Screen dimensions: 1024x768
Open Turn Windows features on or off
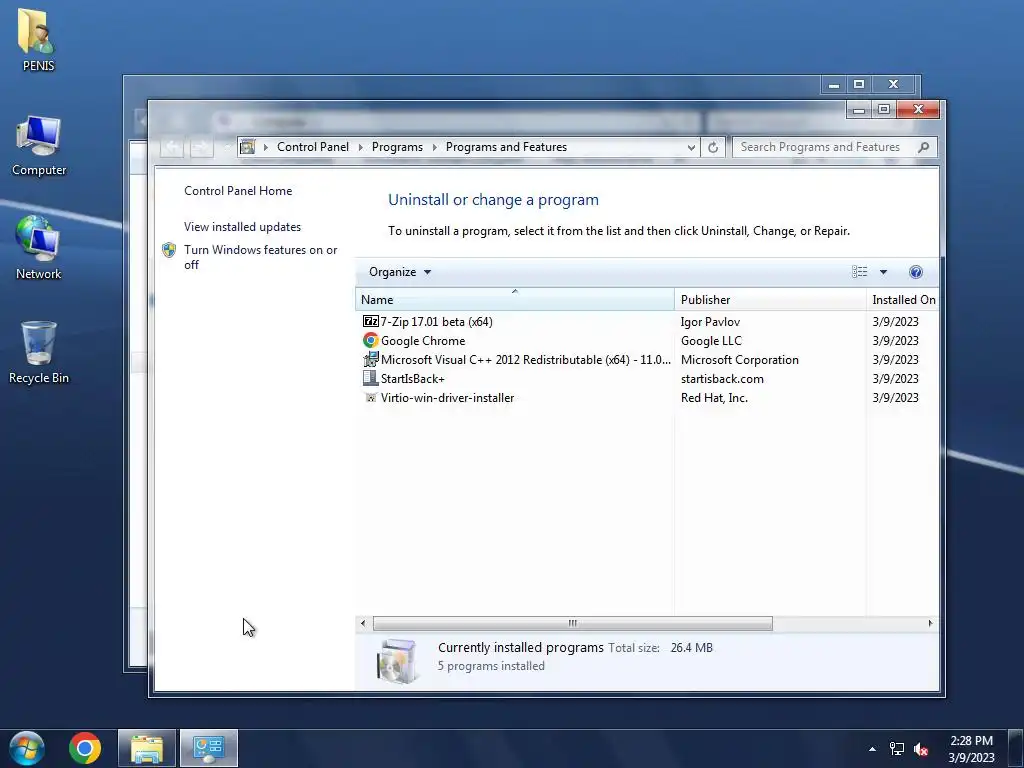click(261, 257)
